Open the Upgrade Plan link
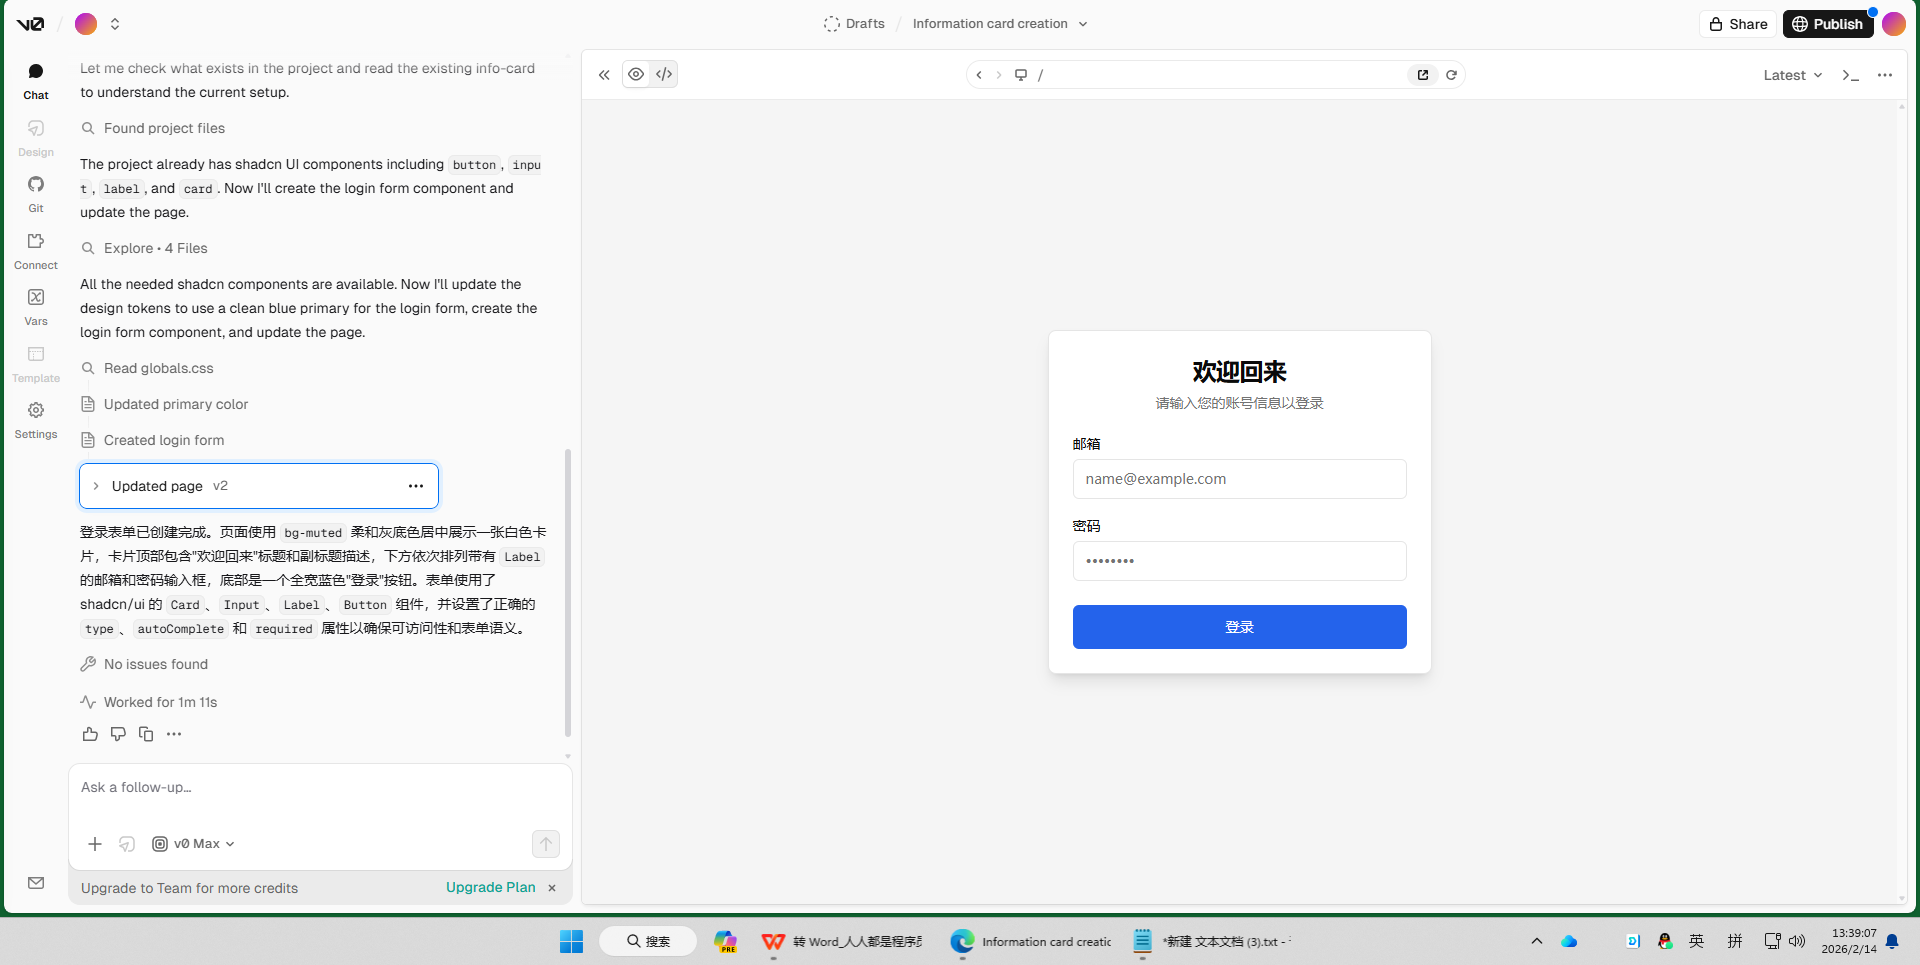 [x=490, y=887]
